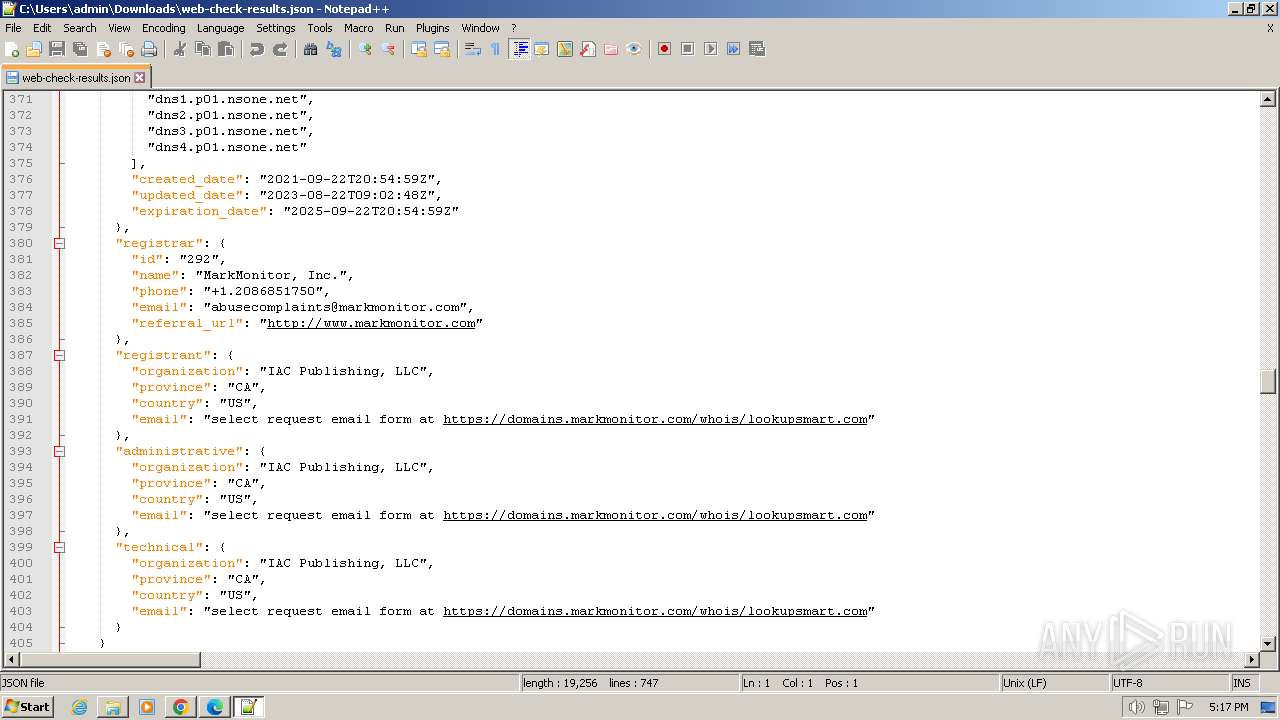Screen dimensions: 1280x720
Task: Open Google Chrome from the taskbar
Action: tap(181, 707)
